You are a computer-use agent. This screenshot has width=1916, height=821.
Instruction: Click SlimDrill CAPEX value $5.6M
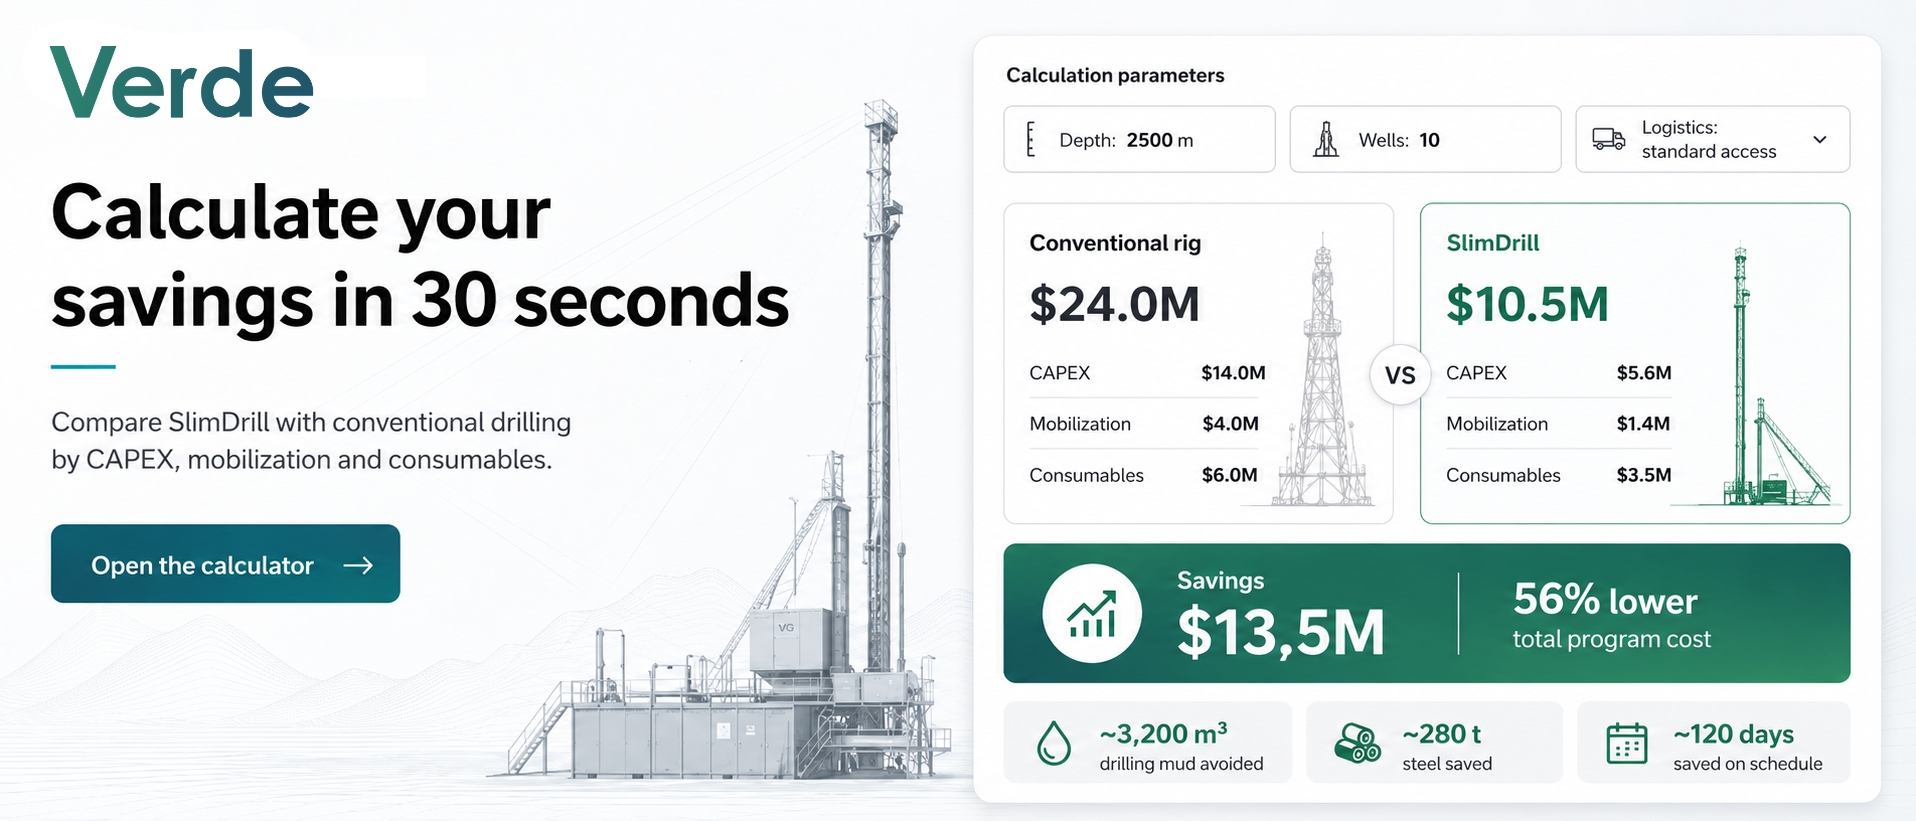point(1644,373)
